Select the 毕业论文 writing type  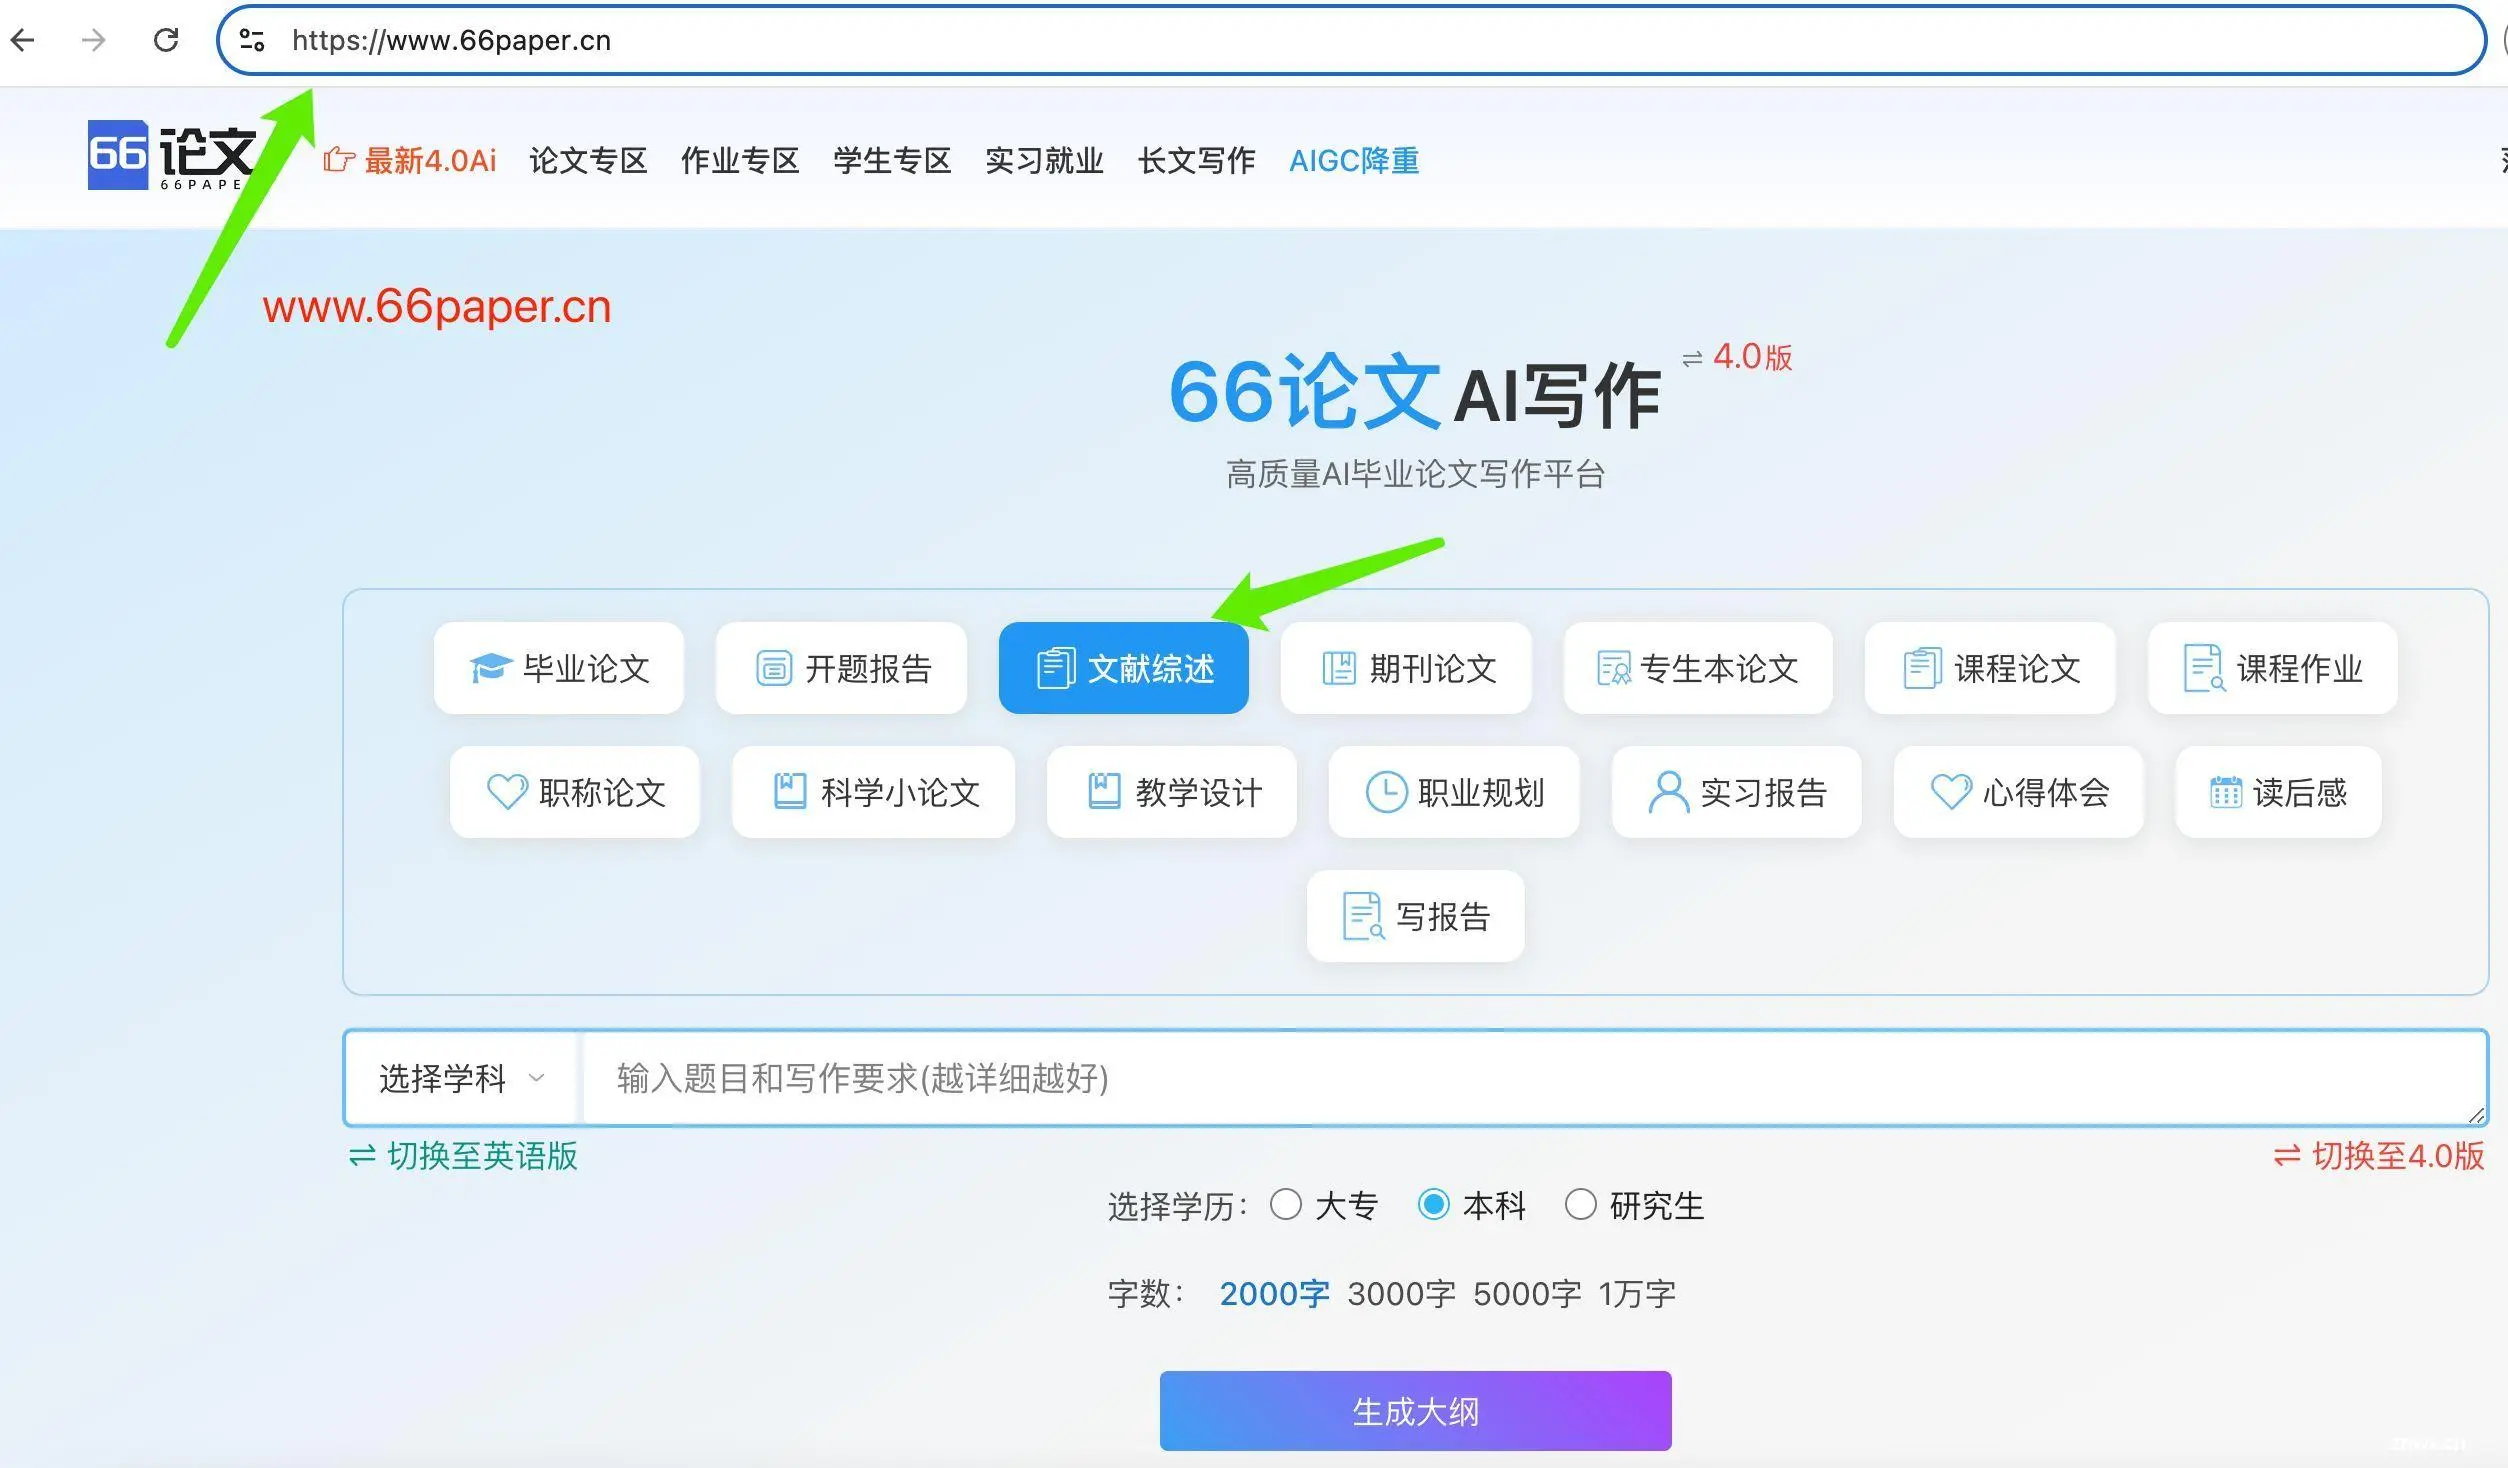(x=559, y=668)
